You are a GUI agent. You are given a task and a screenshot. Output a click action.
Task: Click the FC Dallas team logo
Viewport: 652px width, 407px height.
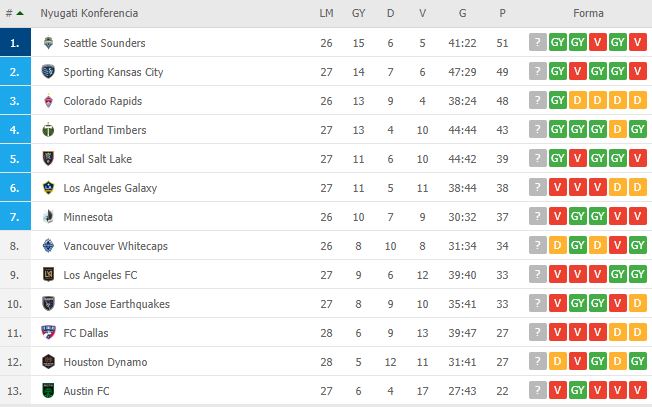(x=48, y=333)
